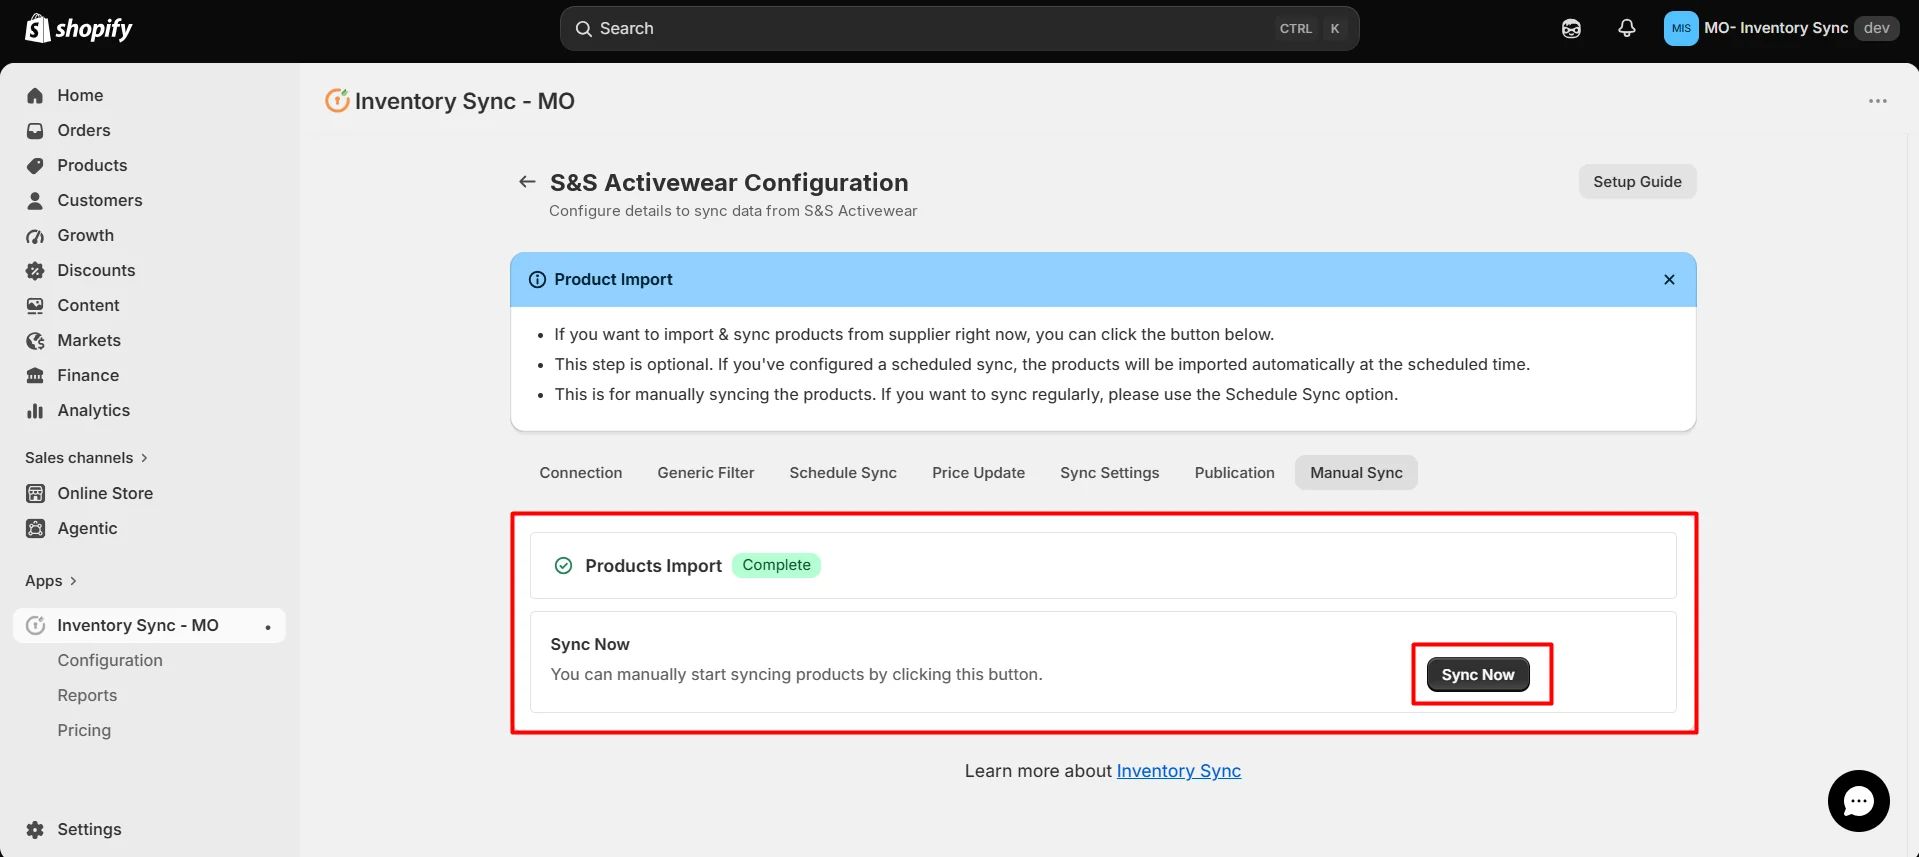Click the search bar
Image resolution: width=1919 pixels, height=857 pixels.
pos(959,29)
